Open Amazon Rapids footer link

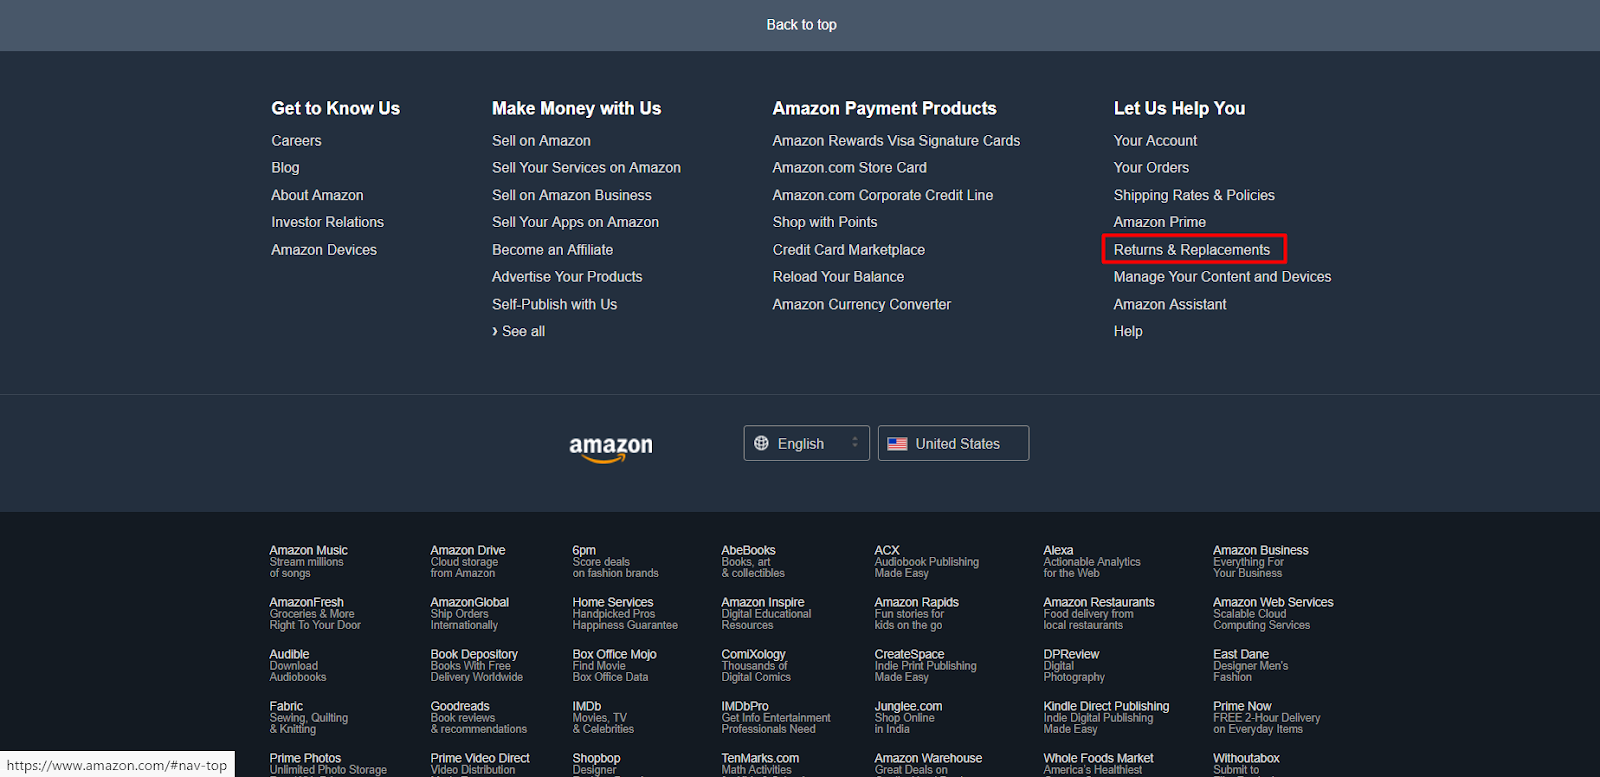916,613
